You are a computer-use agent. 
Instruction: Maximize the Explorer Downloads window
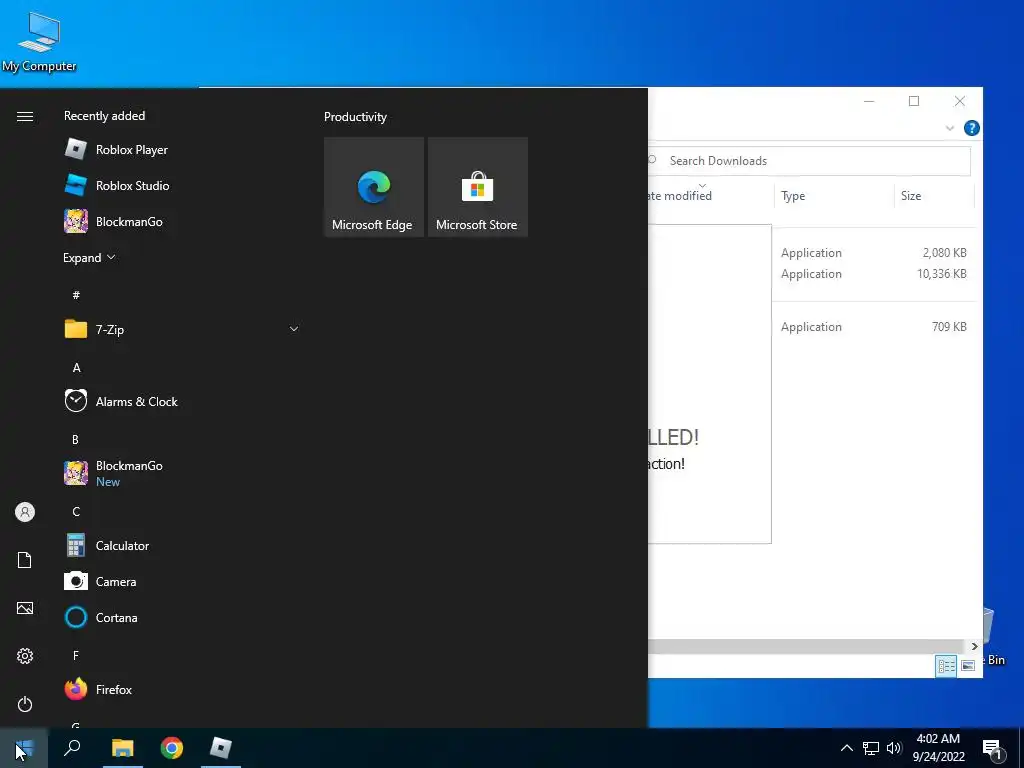(x=914, y=101)
